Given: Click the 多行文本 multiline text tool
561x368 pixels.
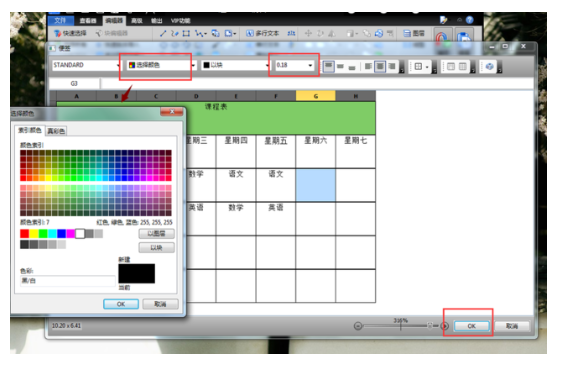Looking at the screenshot, I should (263, 34).
